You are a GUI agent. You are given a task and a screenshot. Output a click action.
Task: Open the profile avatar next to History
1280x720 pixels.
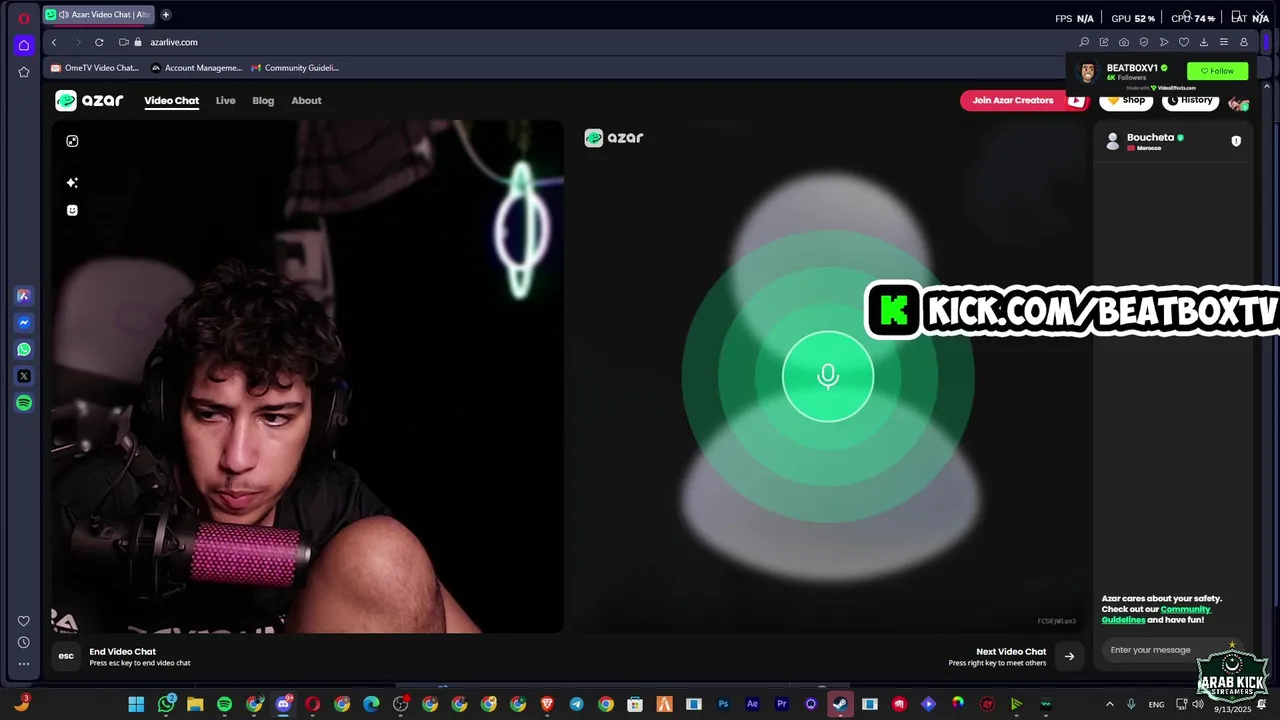pyautogui.click(x=1238, y=102)
